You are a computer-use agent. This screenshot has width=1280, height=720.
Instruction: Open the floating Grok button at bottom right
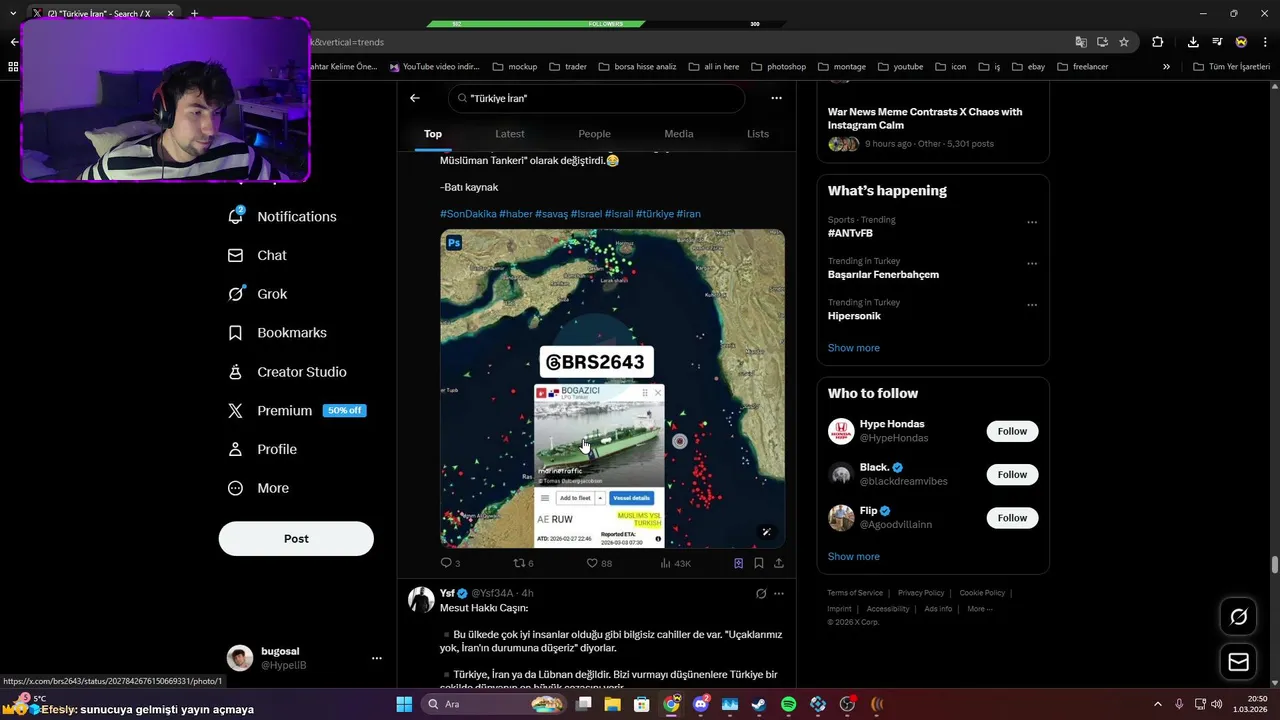click(1238, 617)
